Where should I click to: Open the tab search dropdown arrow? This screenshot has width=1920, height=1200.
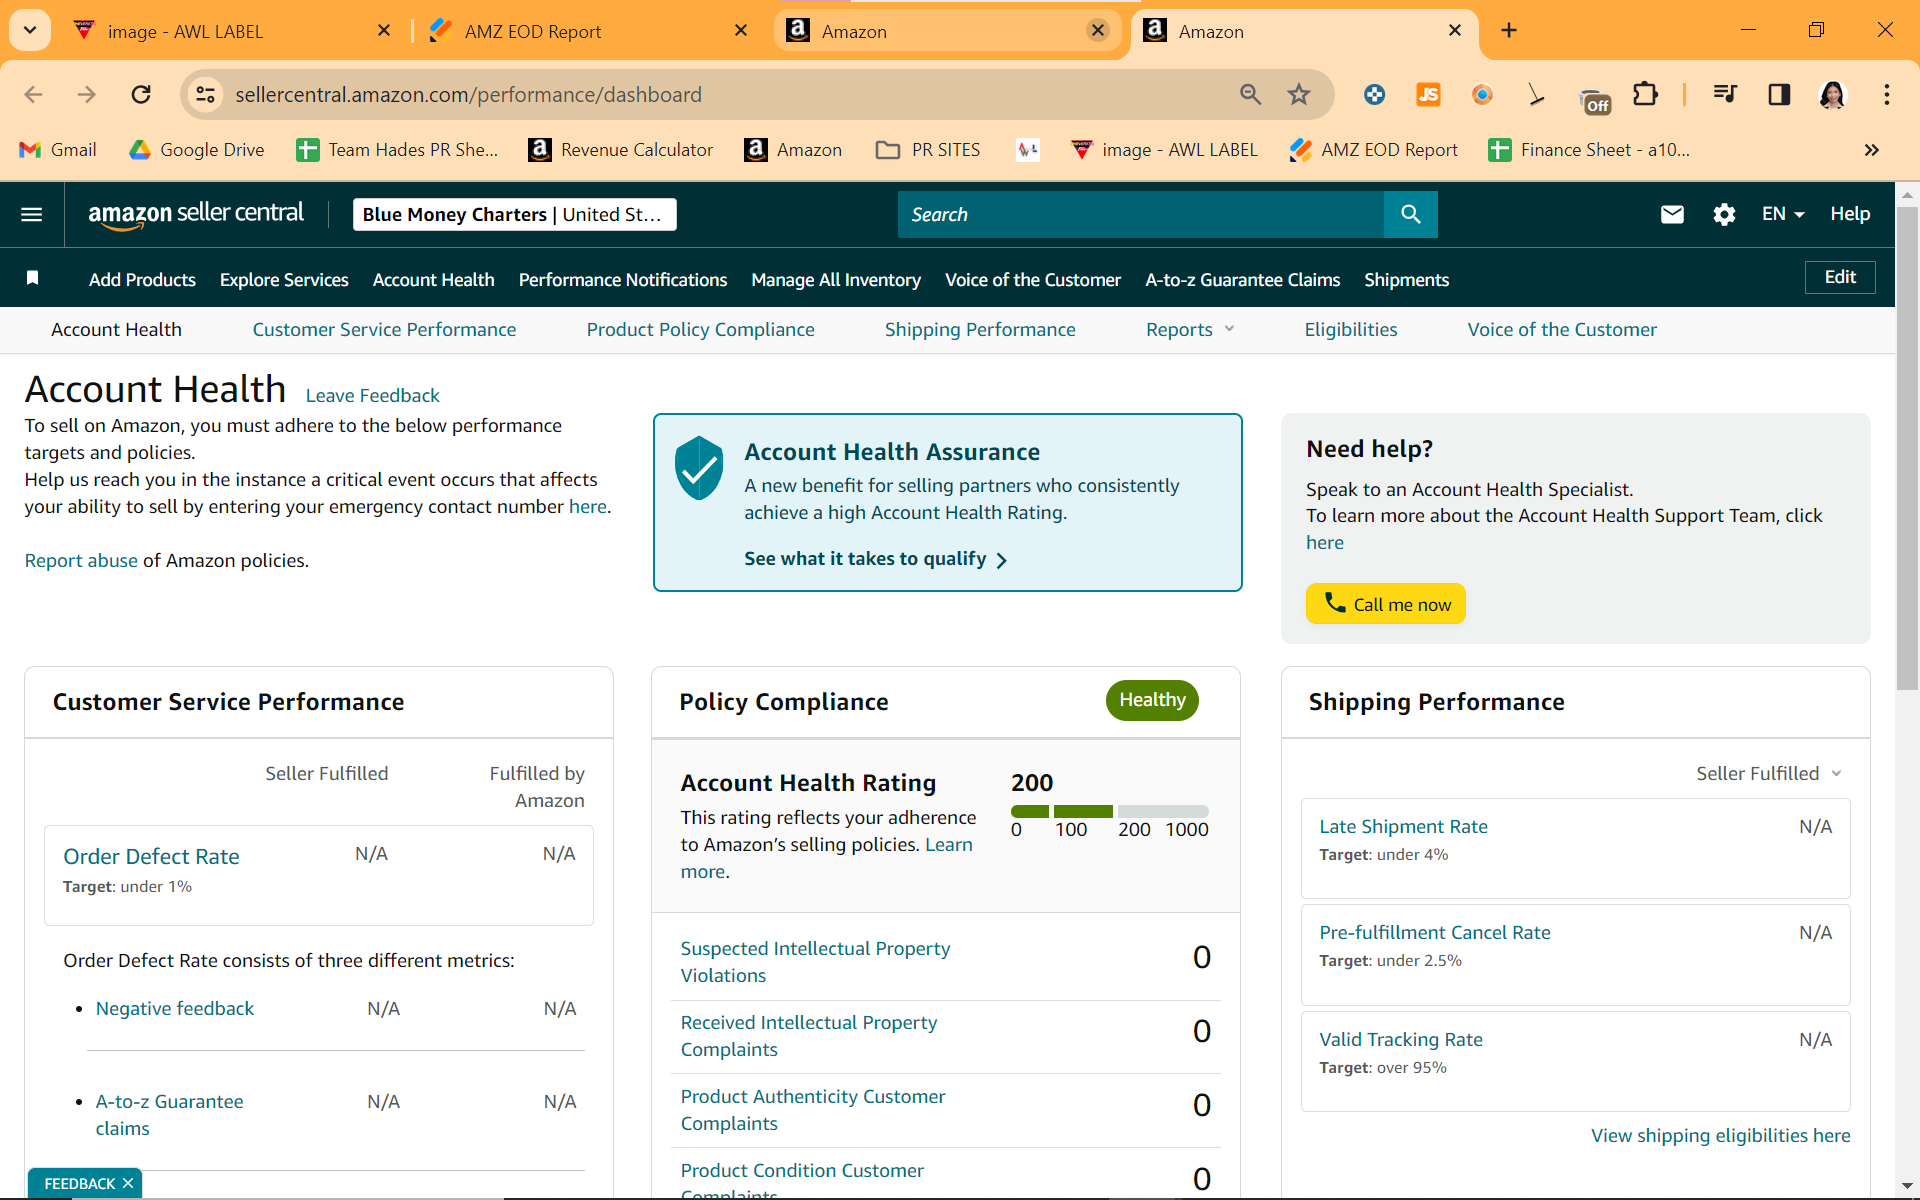point(30,30)
